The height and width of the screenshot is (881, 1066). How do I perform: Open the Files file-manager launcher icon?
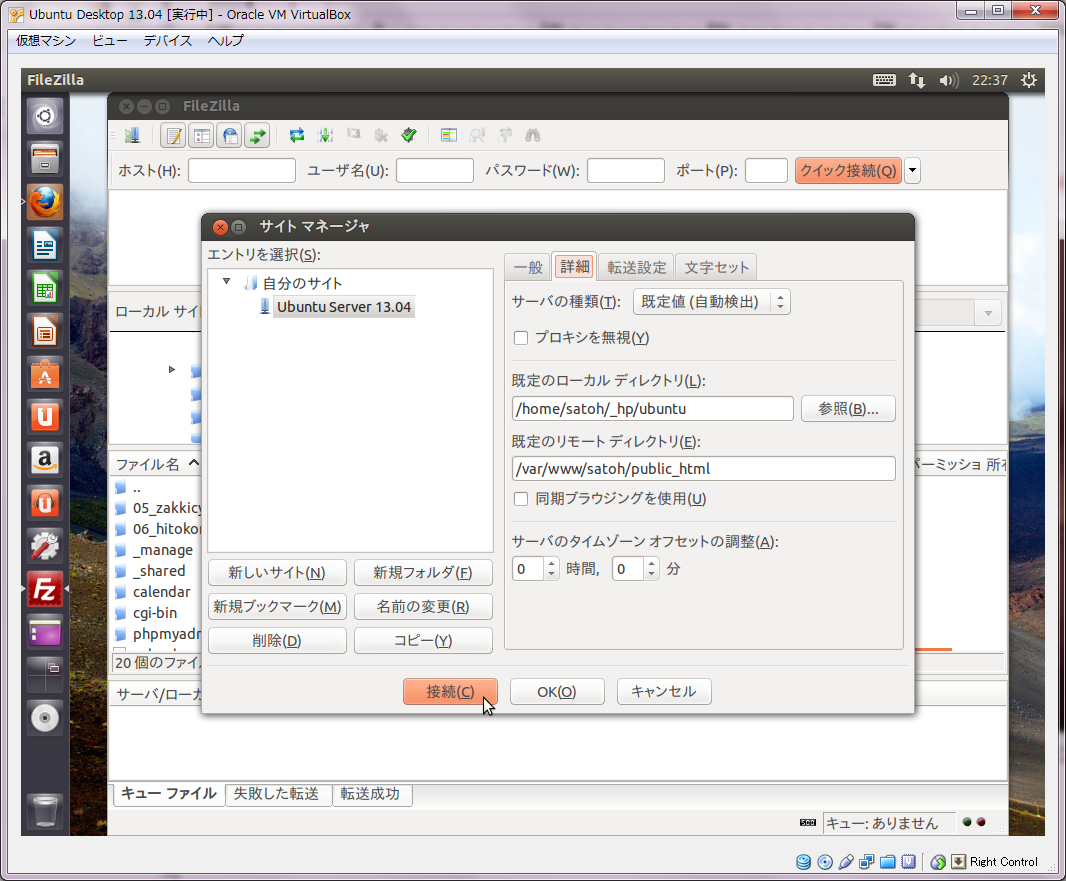[x=45, y=159]
